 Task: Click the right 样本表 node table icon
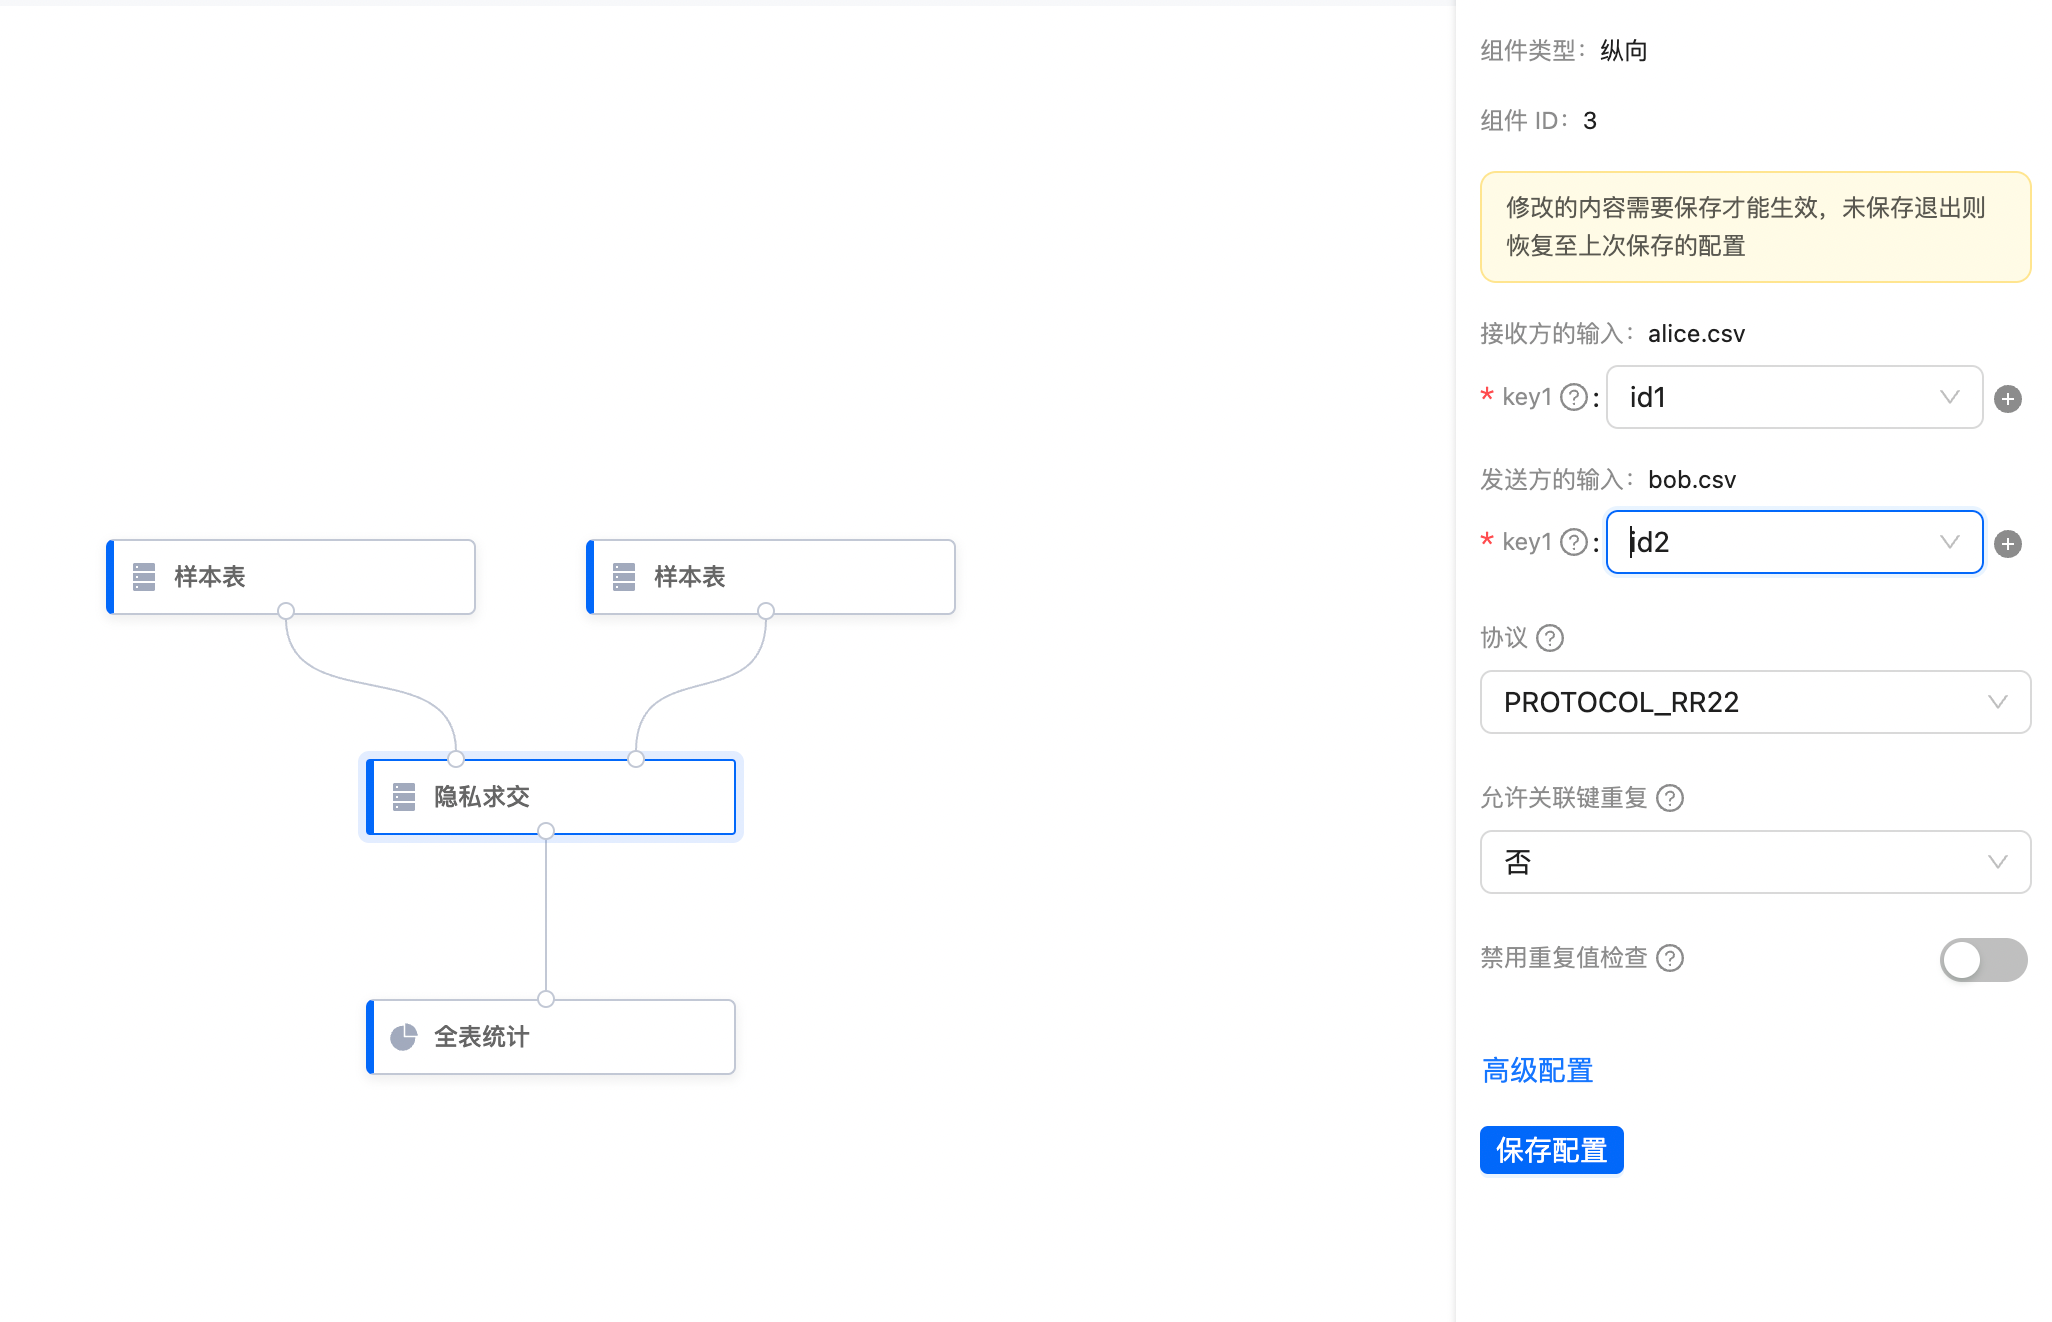coord(624,577)
